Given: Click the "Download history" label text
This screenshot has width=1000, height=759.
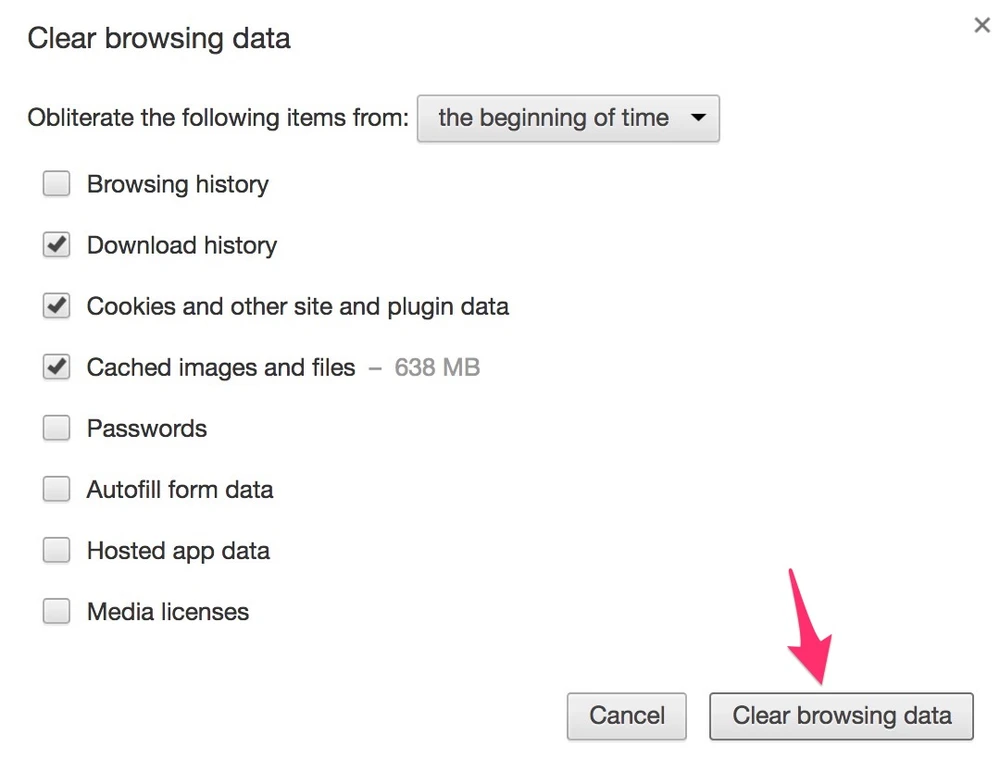Looking at the screenshot, I should point(182,245).
